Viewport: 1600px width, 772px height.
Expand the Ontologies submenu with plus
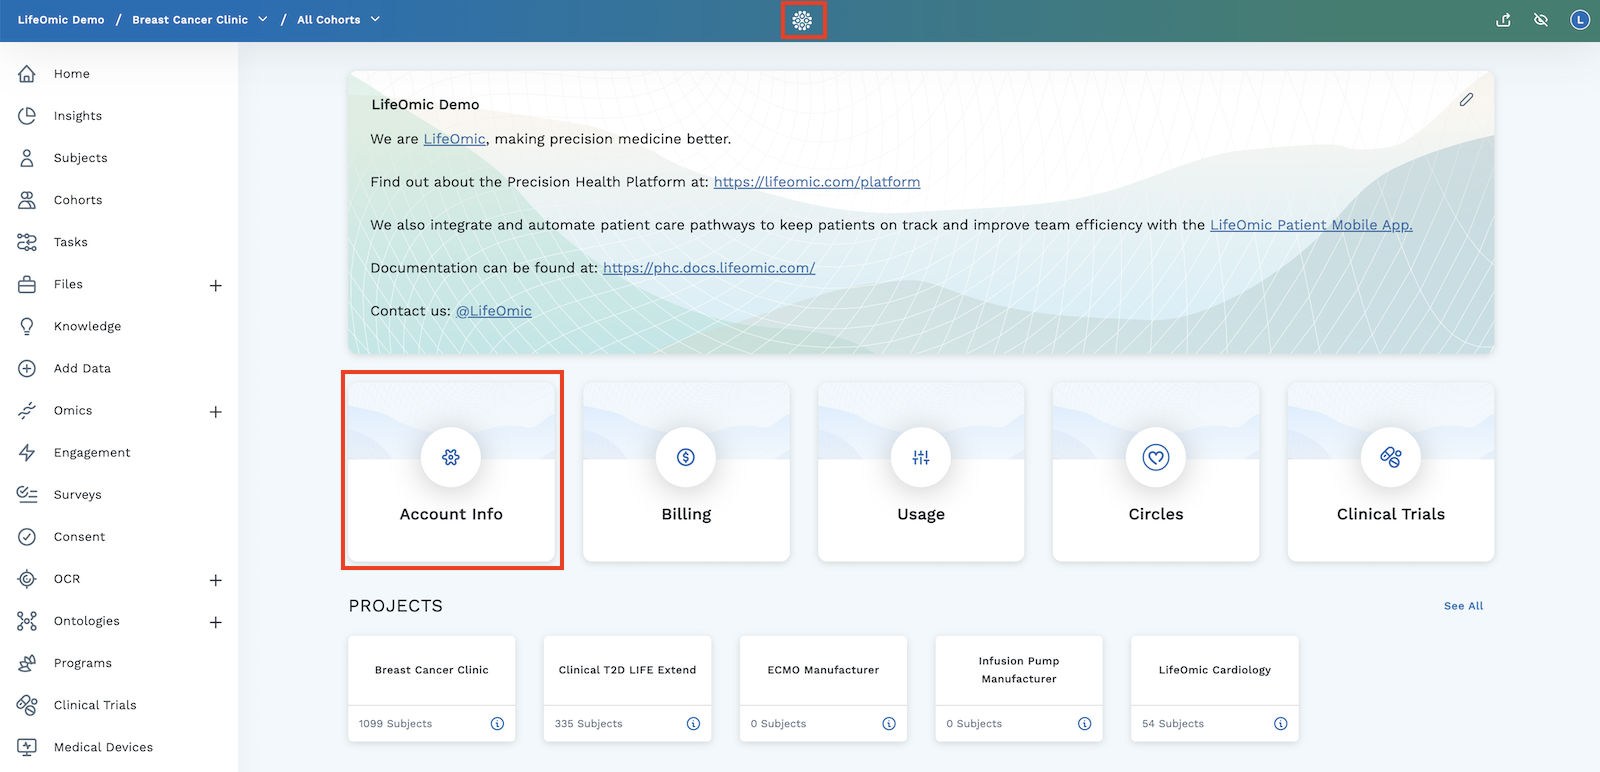click(215, 622)
